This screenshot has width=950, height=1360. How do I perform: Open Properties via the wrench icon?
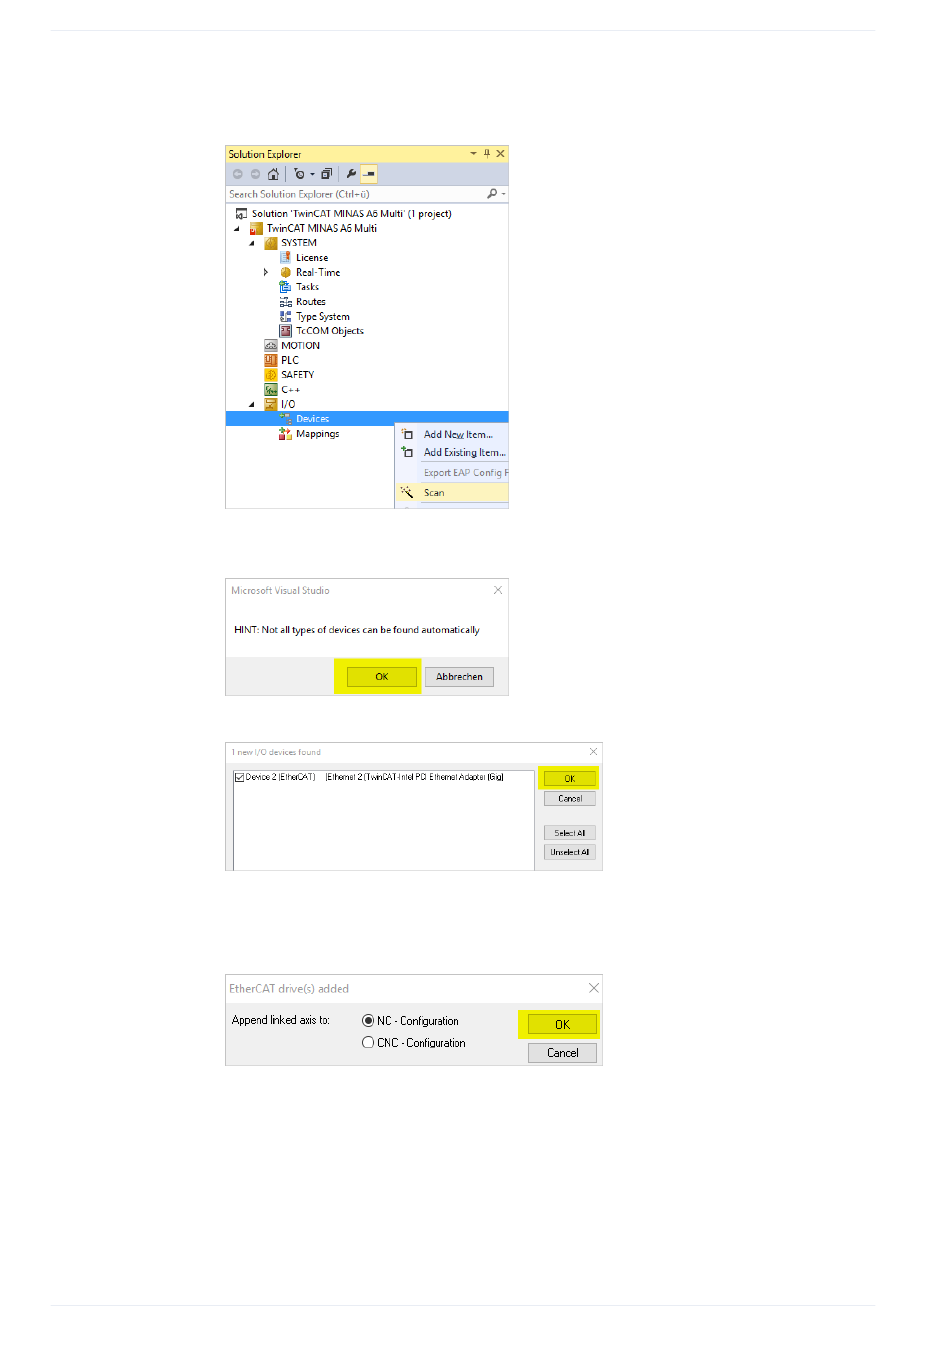coord(351,174)
